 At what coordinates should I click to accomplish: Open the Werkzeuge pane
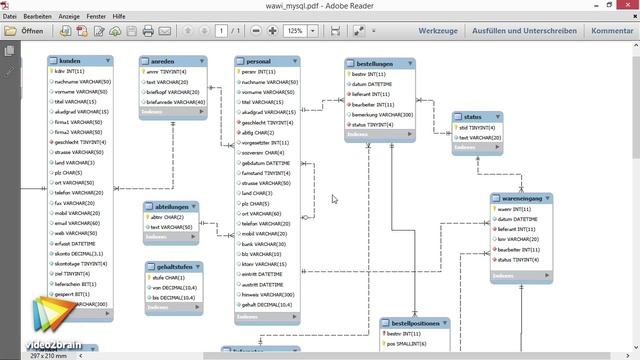[438, 31]
